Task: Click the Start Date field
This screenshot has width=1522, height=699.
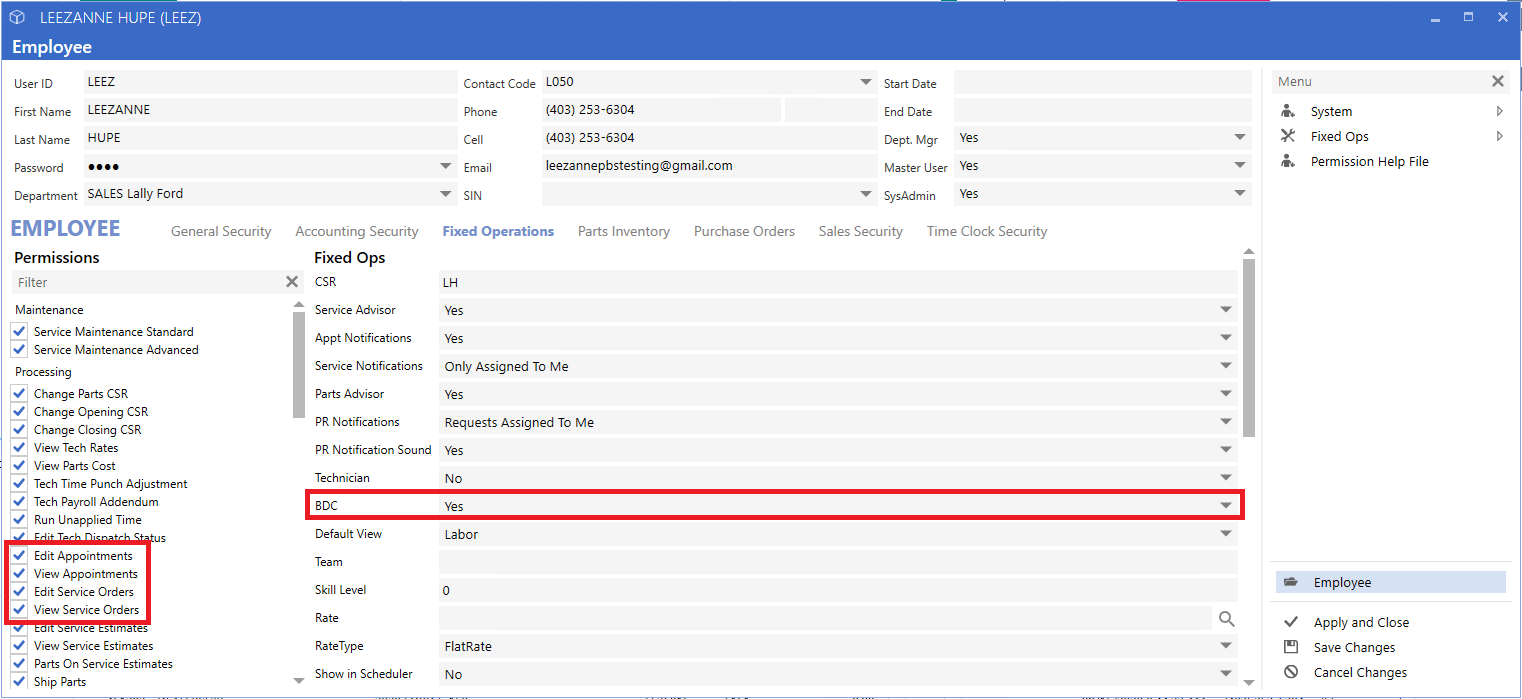Action: pos(1102,82)
